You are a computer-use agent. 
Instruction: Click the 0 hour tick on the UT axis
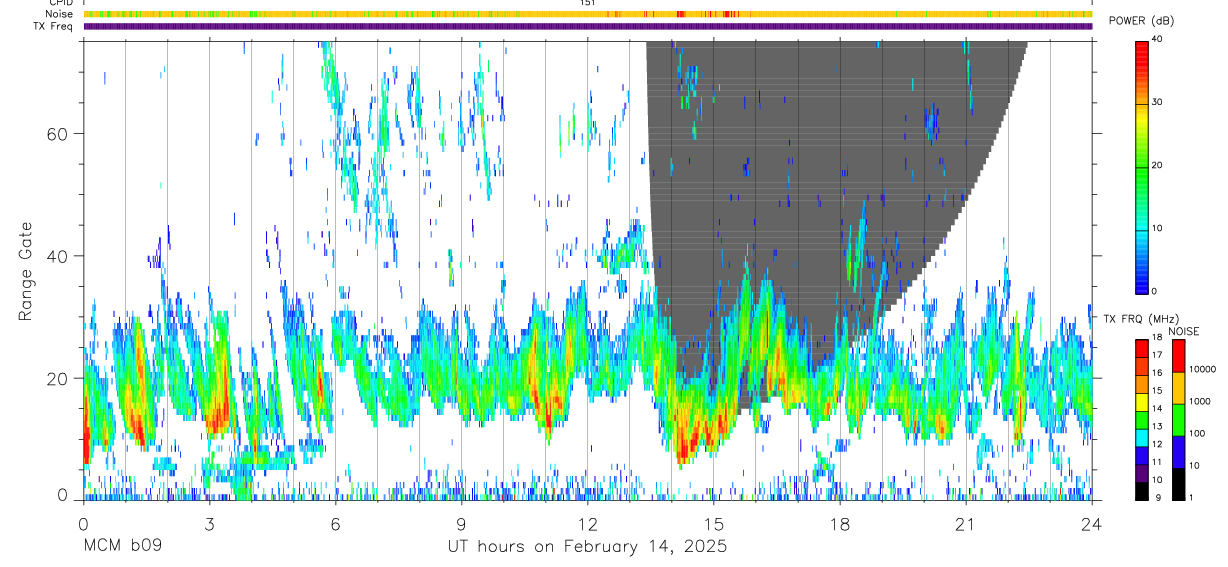(83, 524)
